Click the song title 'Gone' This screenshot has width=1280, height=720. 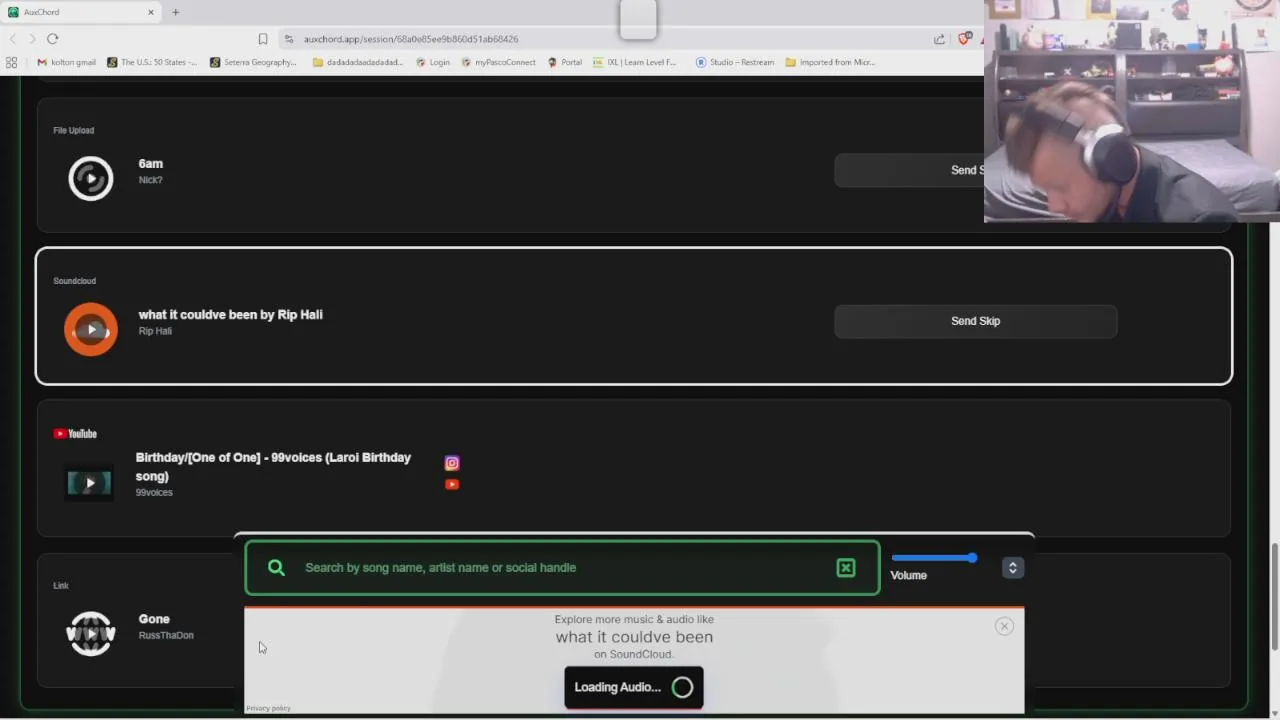click(x=154, y=619)
